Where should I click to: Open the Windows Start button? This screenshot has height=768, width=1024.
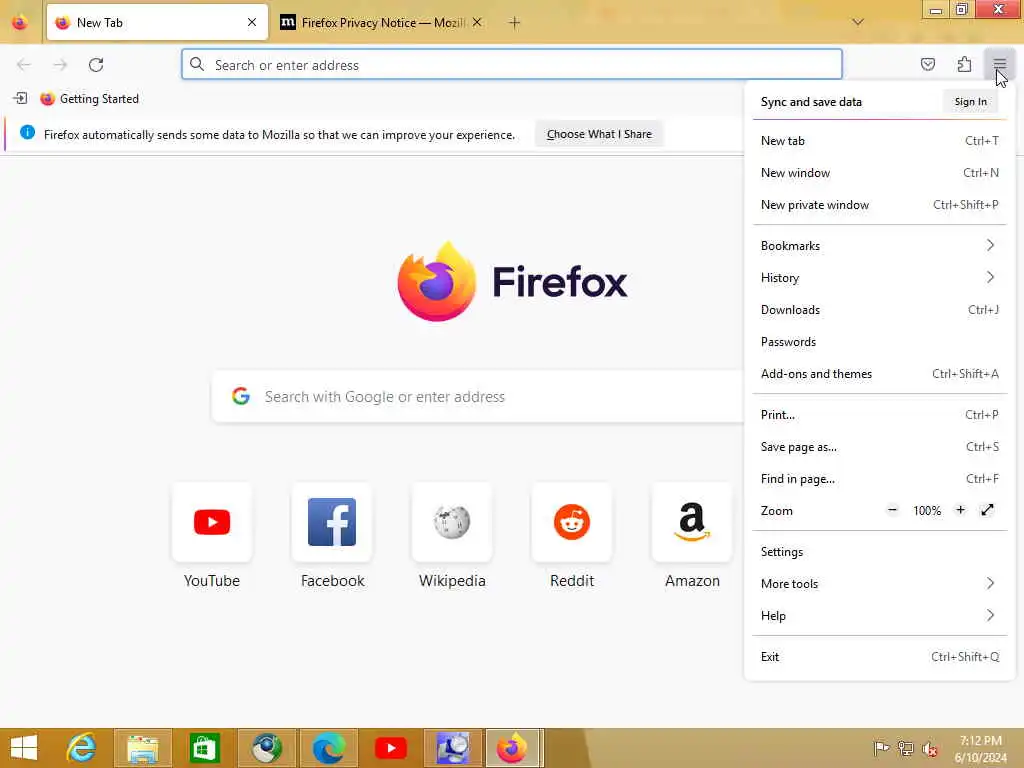25,748
